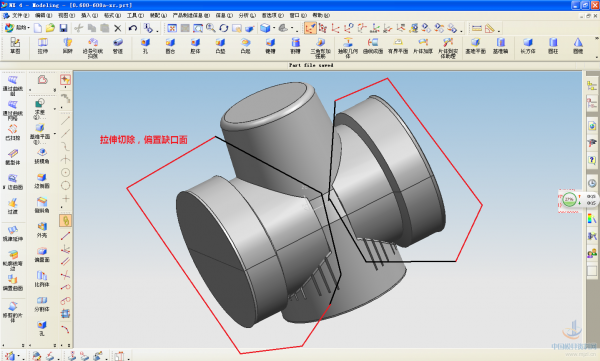Click the Measure Distance ruler icon
This screenshot has width=600, height=361.
tap(476, 28)
